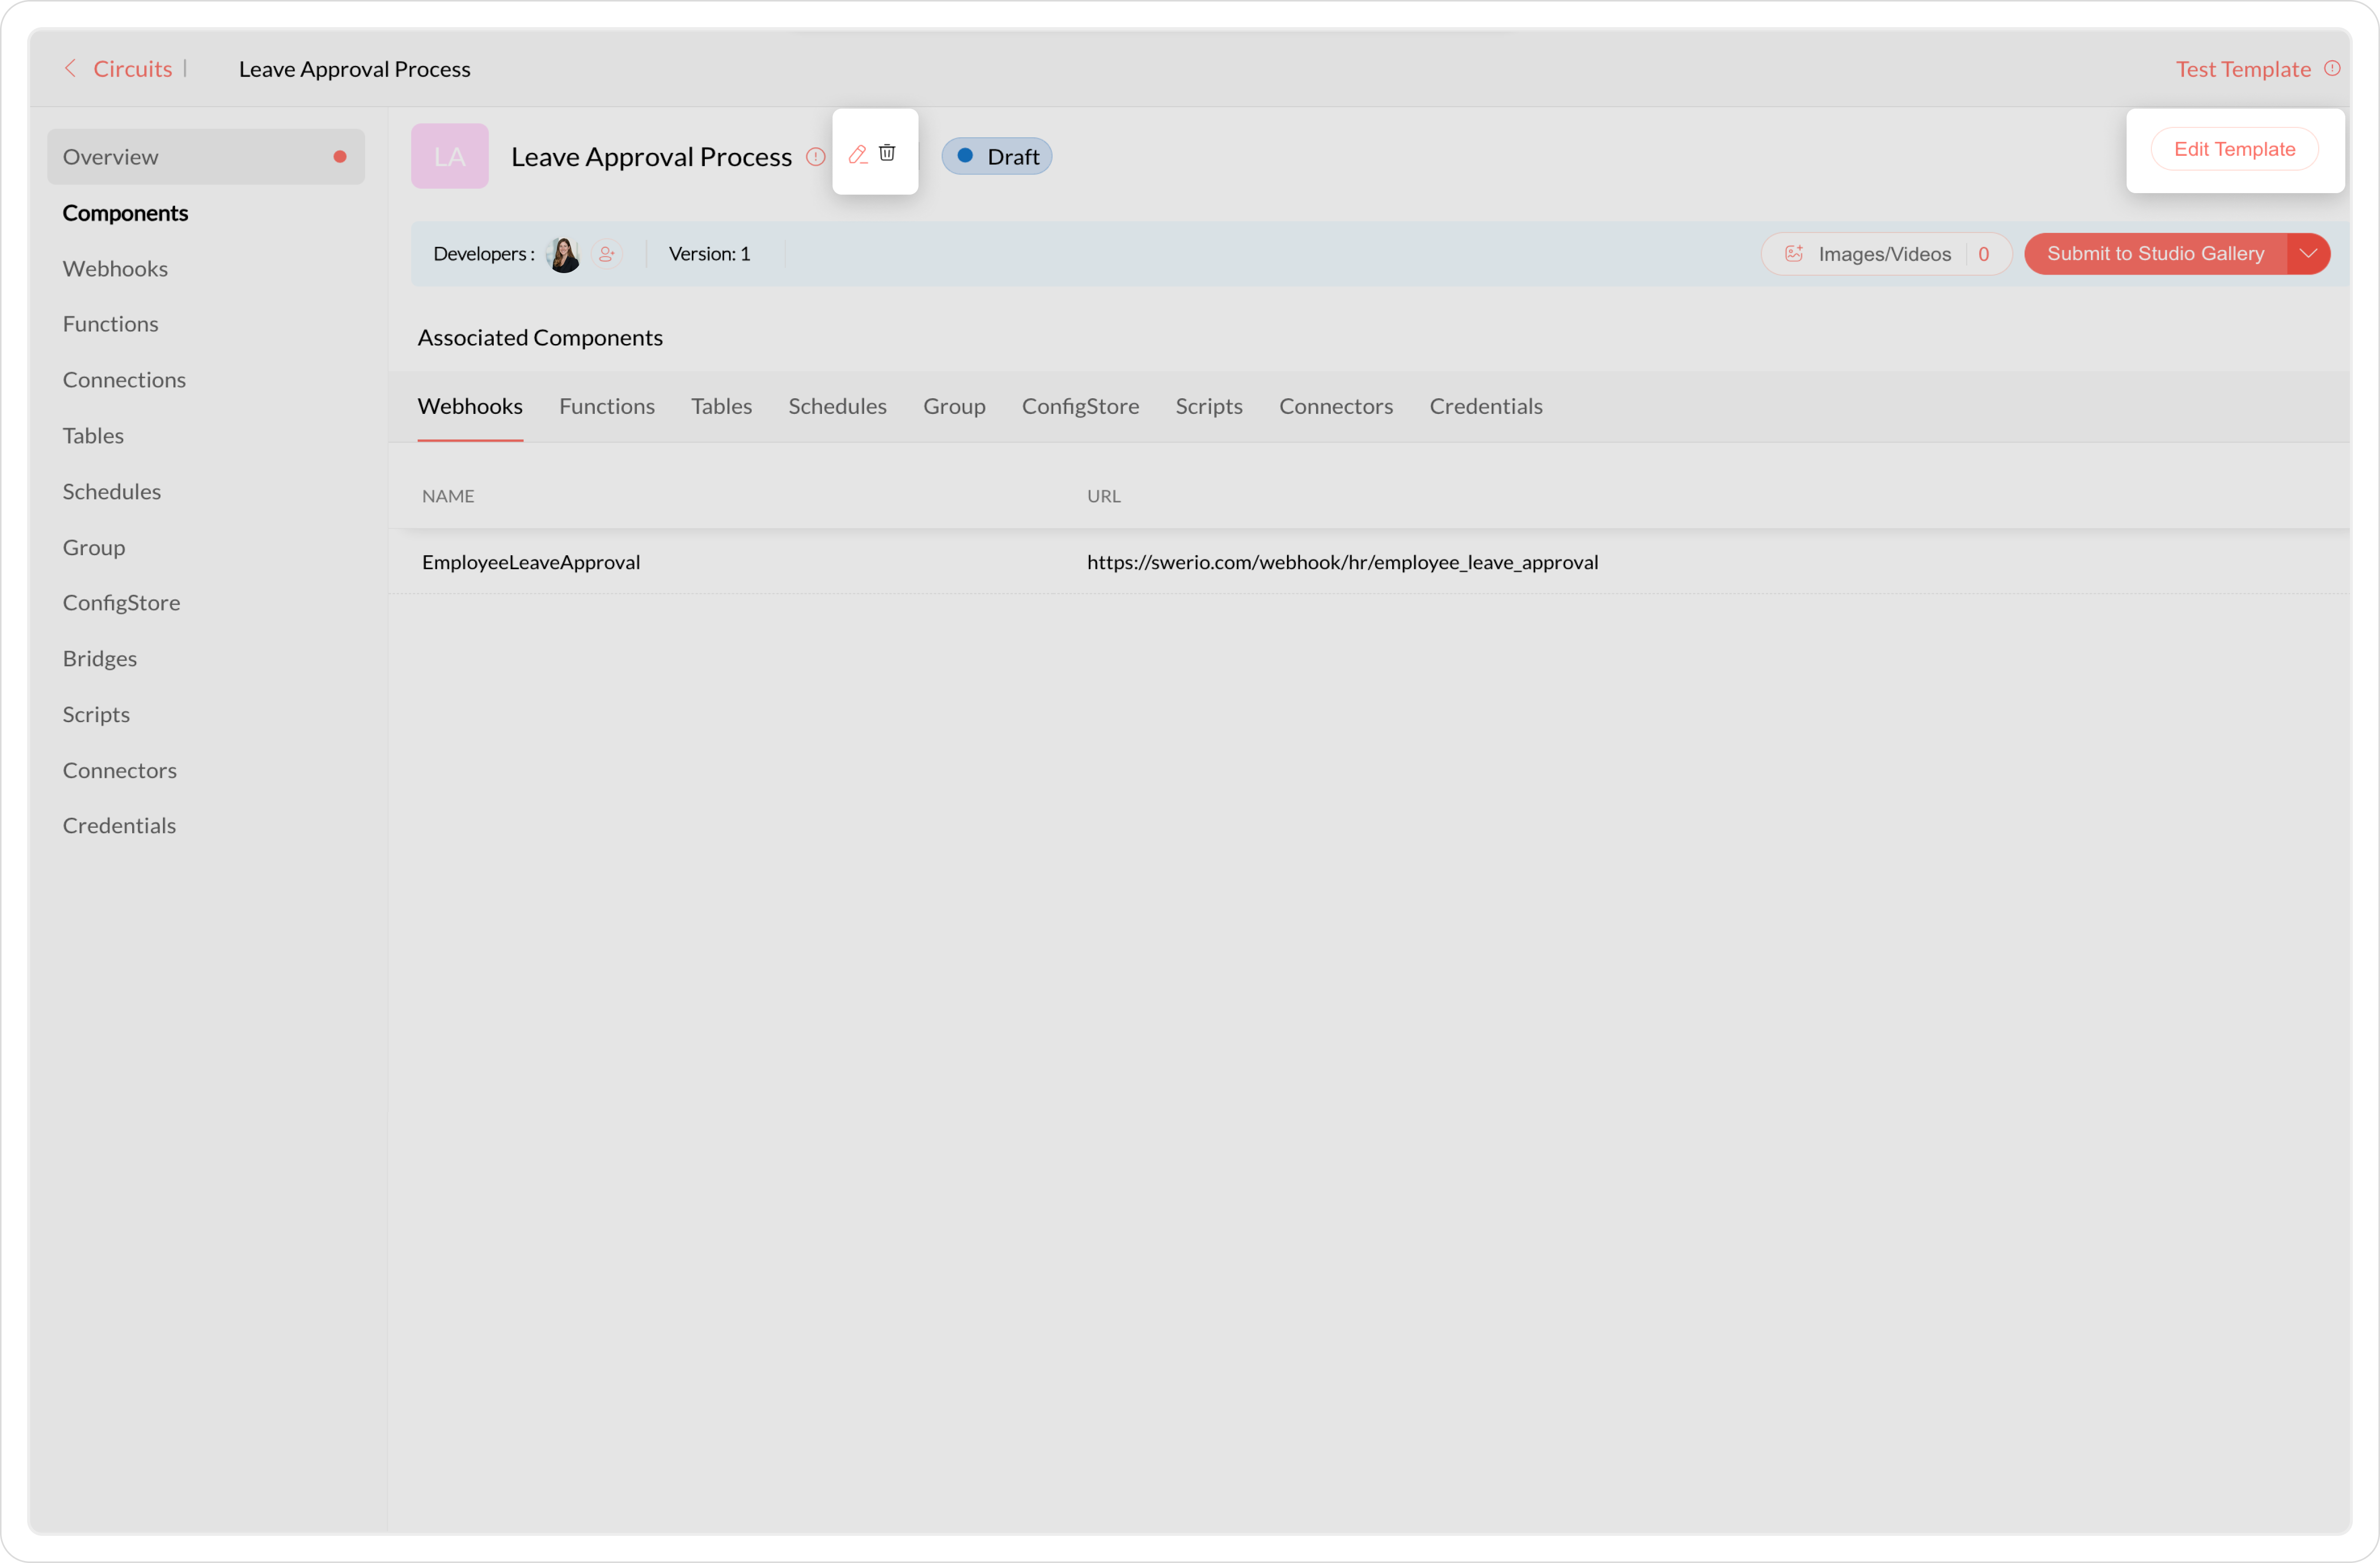The height and width of the screenshot is (1563, 2380).
Task: Switch to the Tables tab
Action: (x=721, y=406)
